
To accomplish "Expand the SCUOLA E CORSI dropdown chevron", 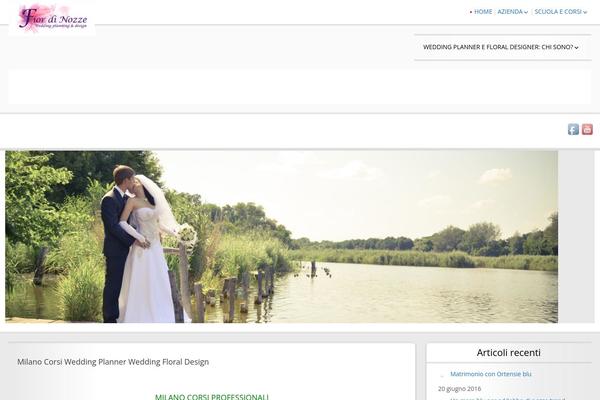I will [585, 12].
